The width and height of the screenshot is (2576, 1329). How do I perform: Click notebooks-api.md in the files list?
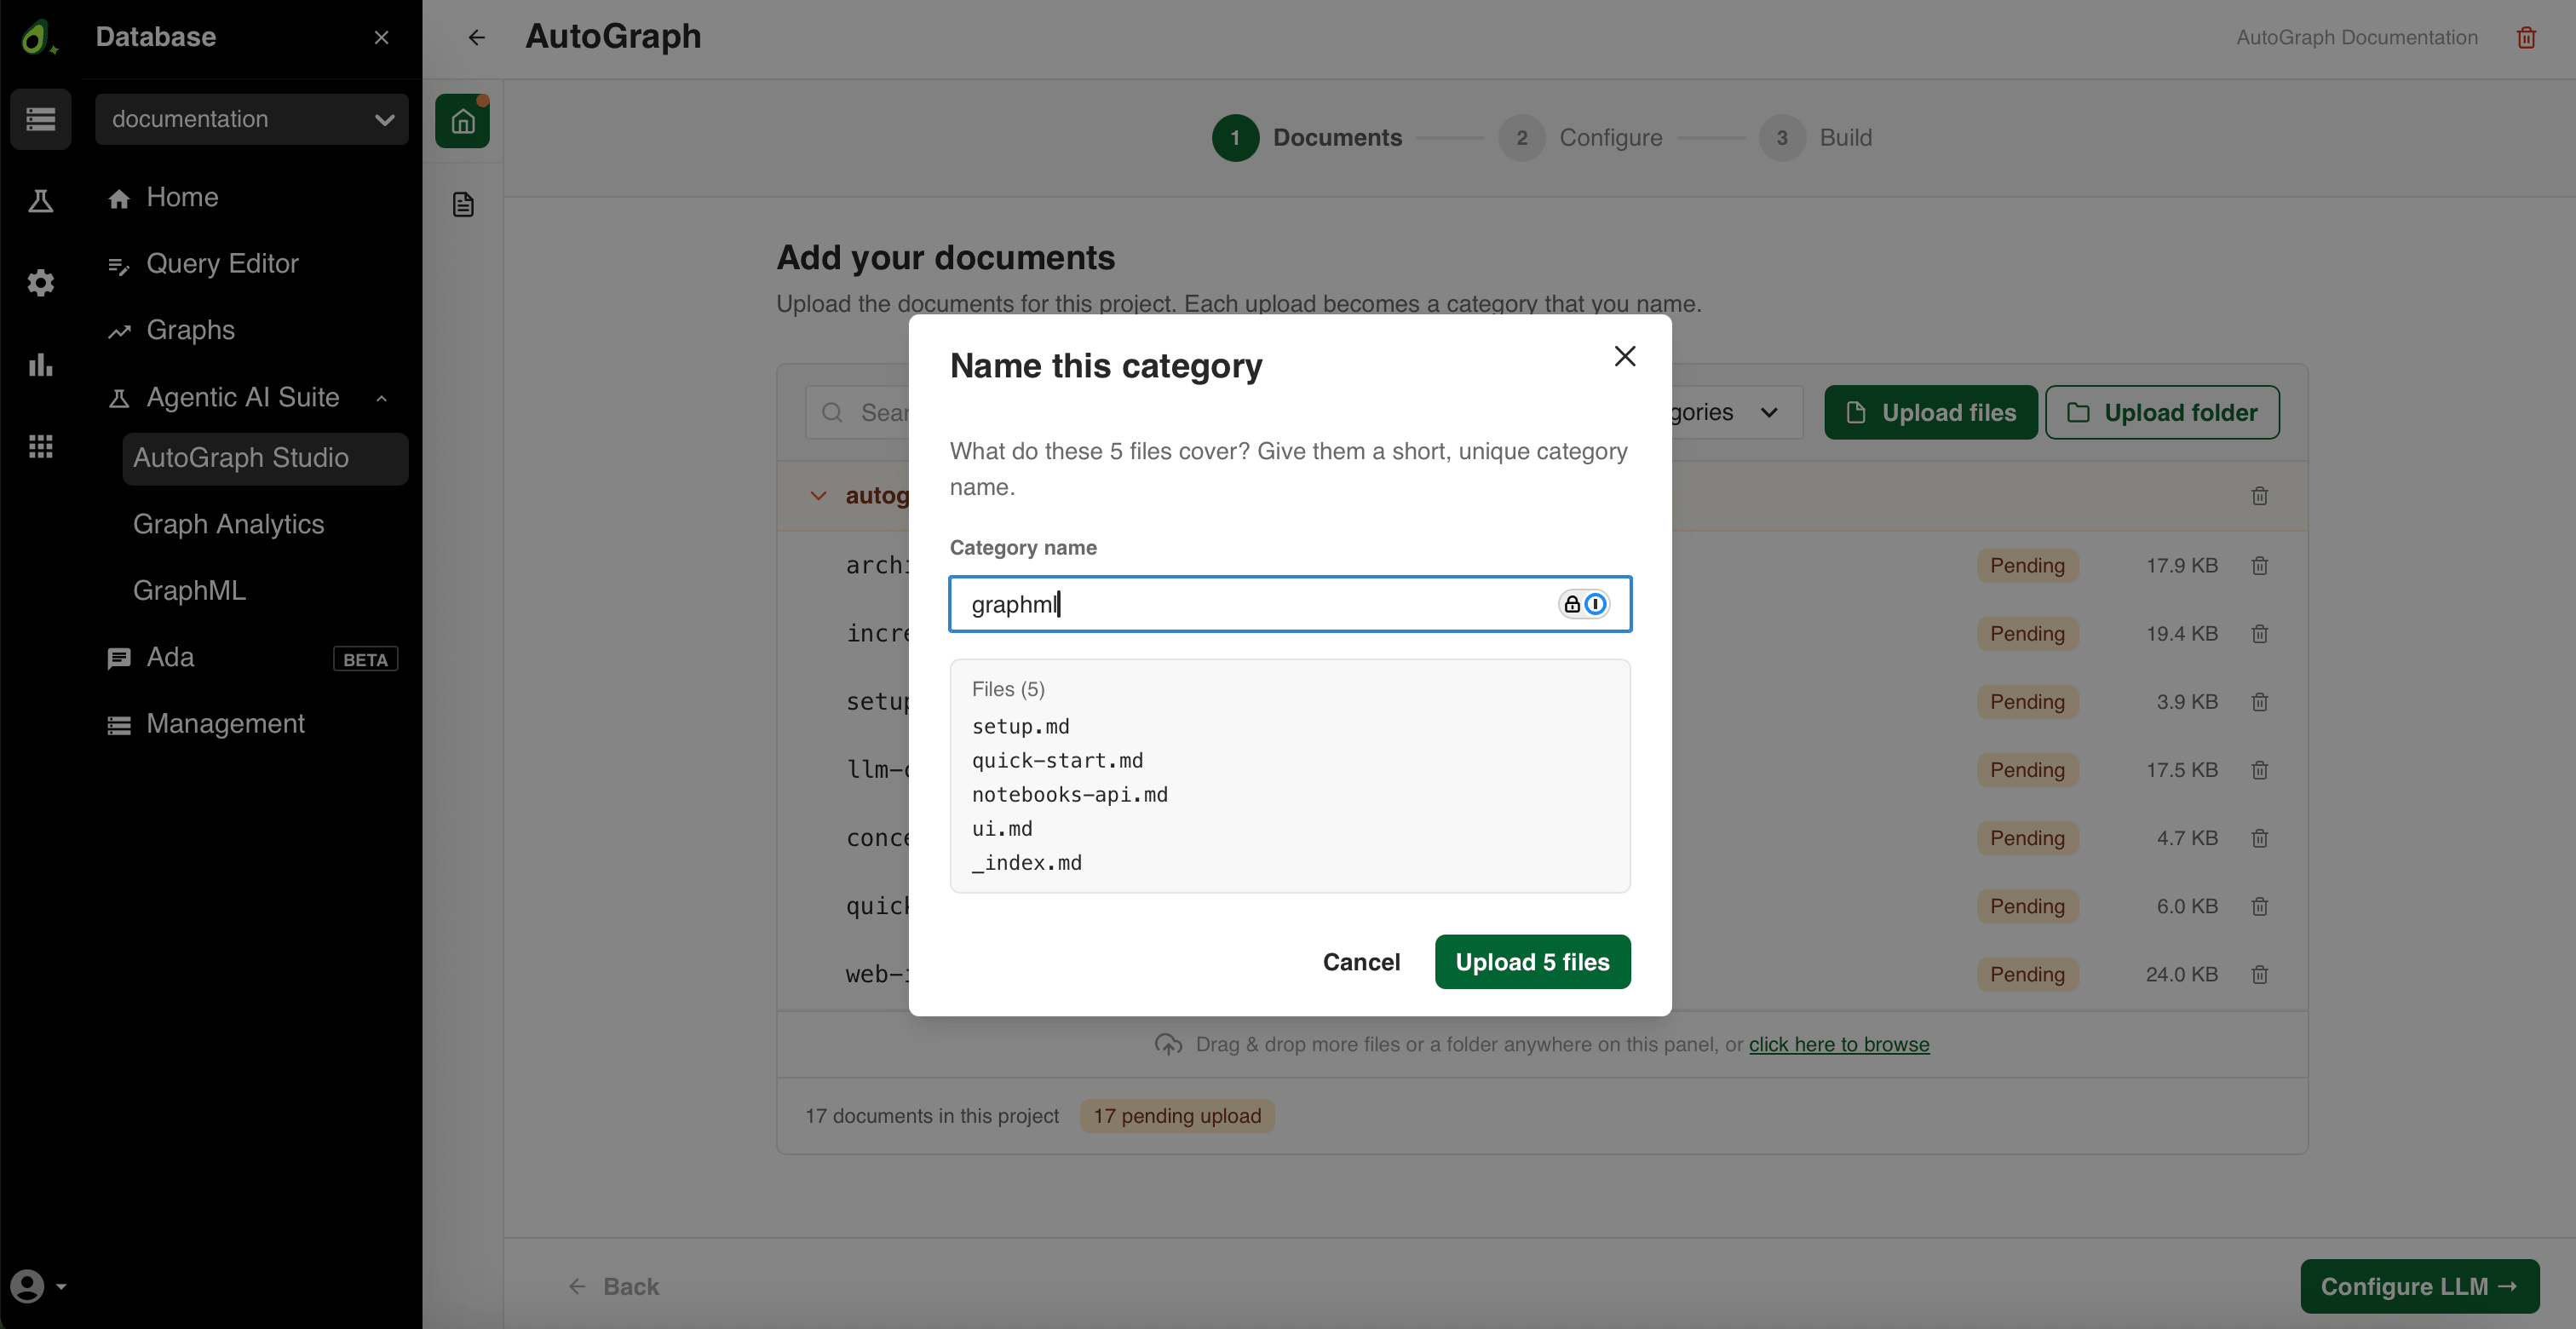[x=1069, y=795]
